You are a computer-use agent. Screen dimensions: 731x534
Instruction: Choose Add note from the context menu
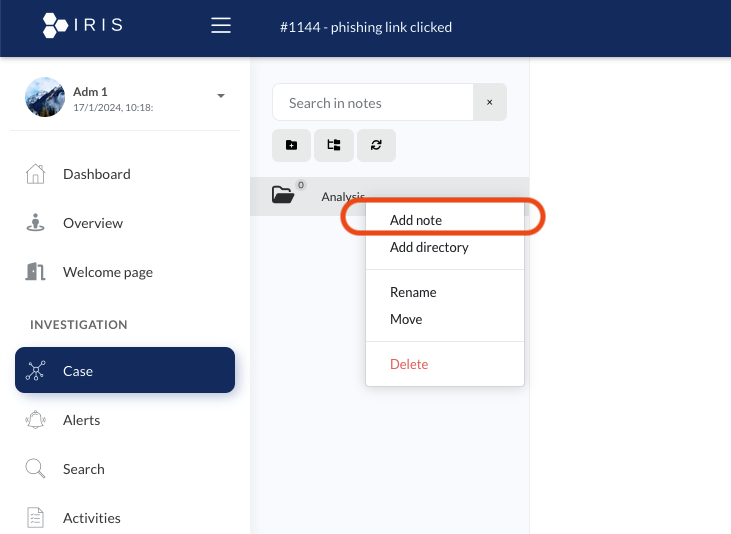pyautogui.click(x=416, y=220)
